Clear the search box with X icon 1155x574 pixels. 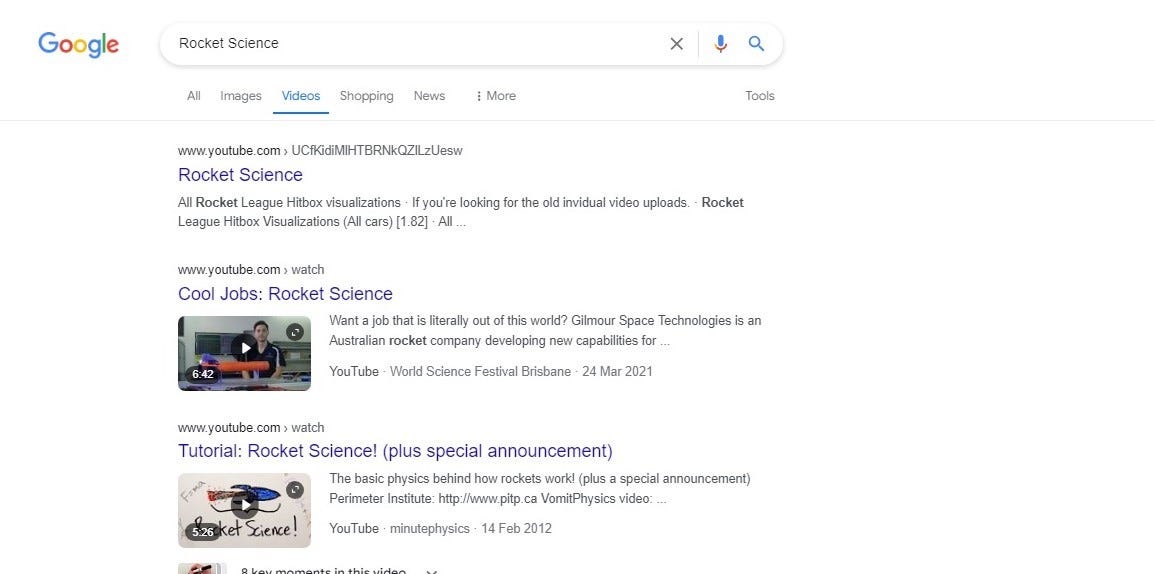[x=676, y=43]
